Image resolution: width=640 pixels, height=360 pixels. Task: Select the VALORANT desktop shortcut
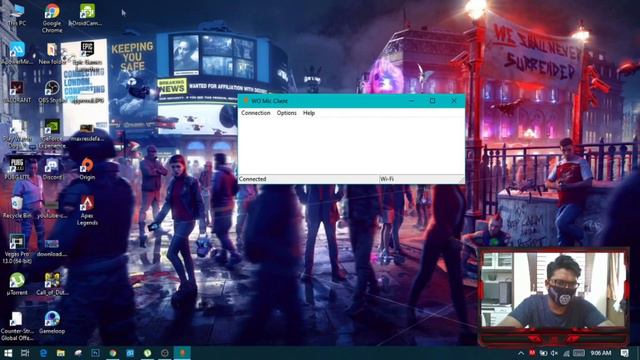pyautogui.click(x=17, y=92)
